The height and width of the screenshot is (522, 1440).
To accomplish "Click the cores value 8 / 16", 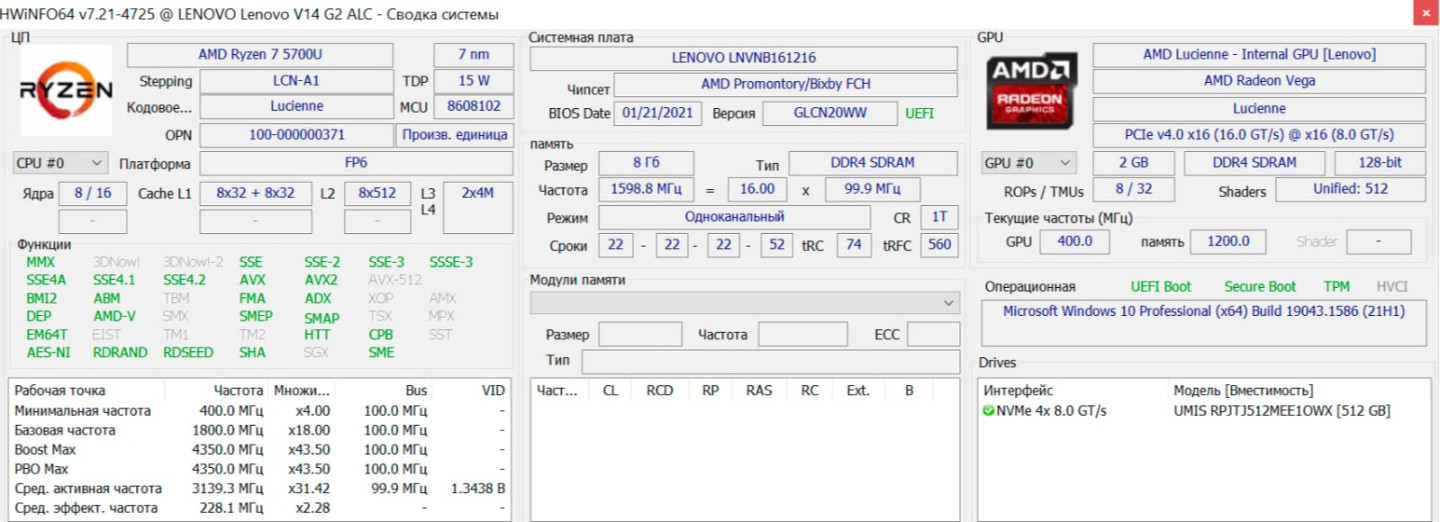I will coord(93,193).
